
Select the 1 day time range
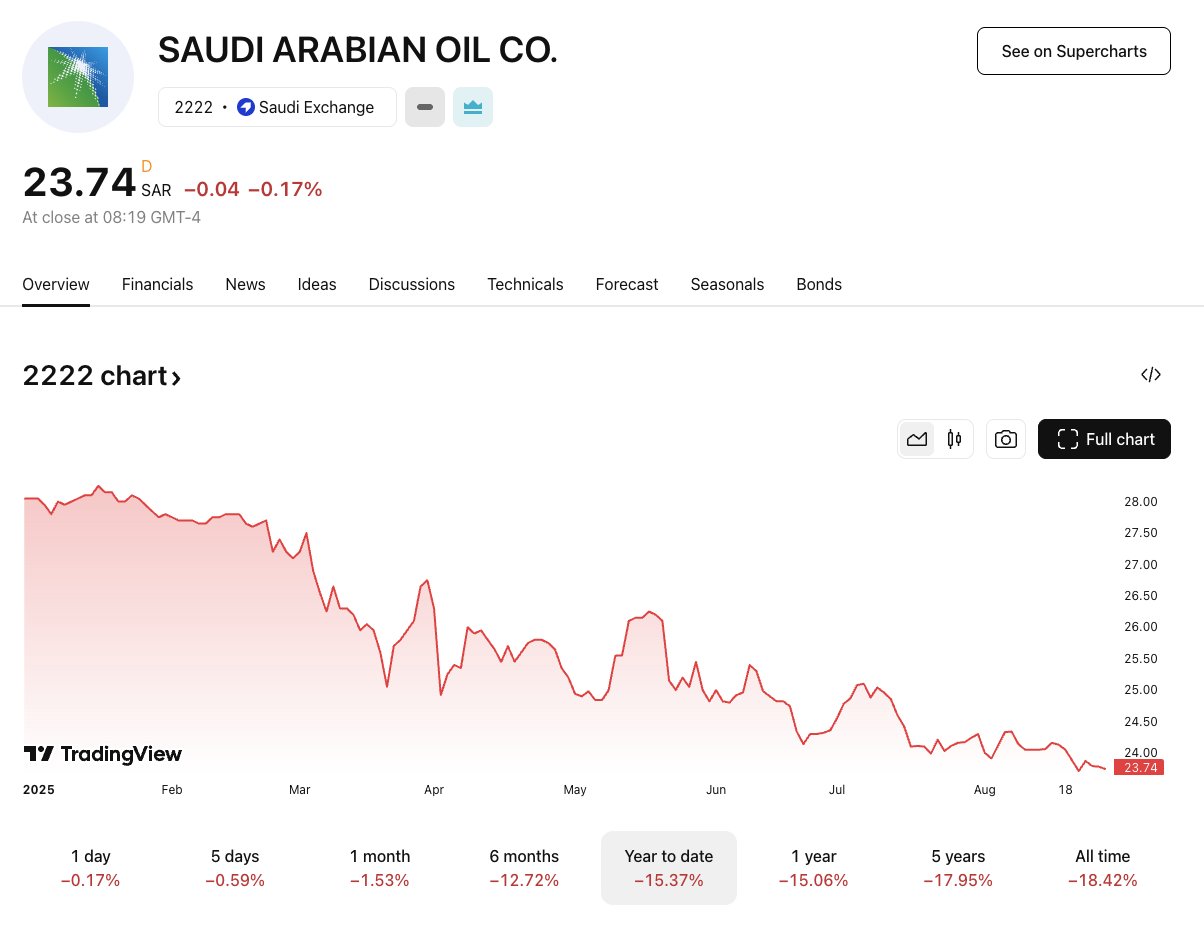[x=91, y=868]
